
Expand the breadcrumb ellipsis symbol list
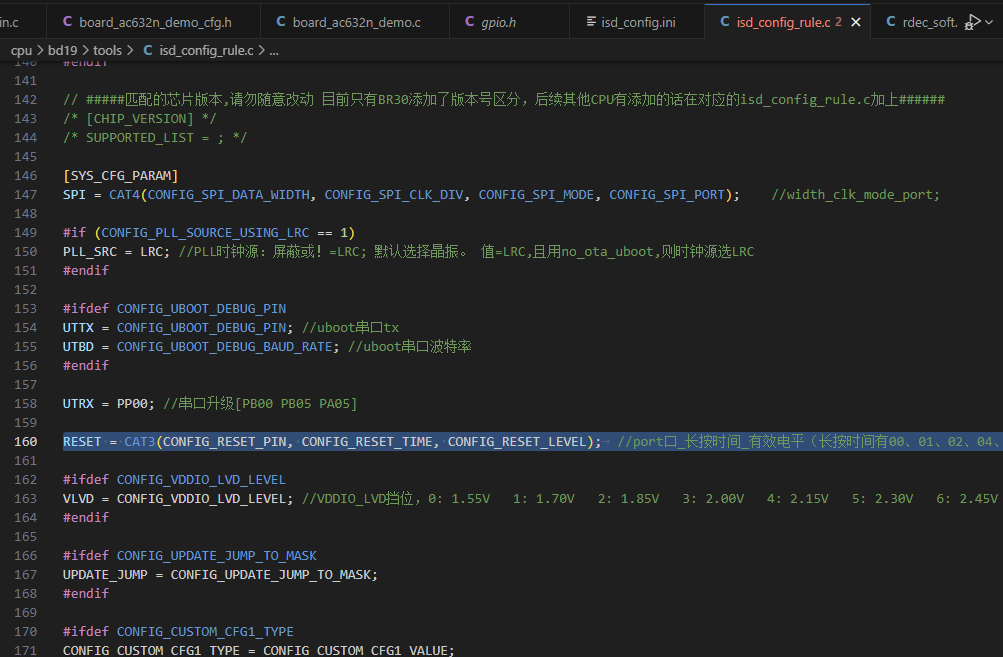pos(274,51)
